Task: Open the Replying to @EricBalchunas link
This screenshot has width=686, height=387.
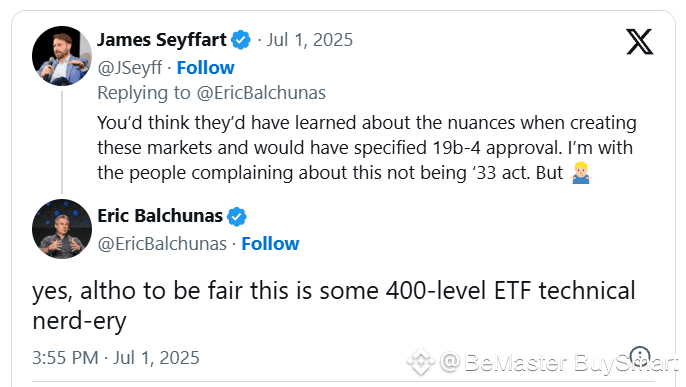Action: (x=211, y=93)
